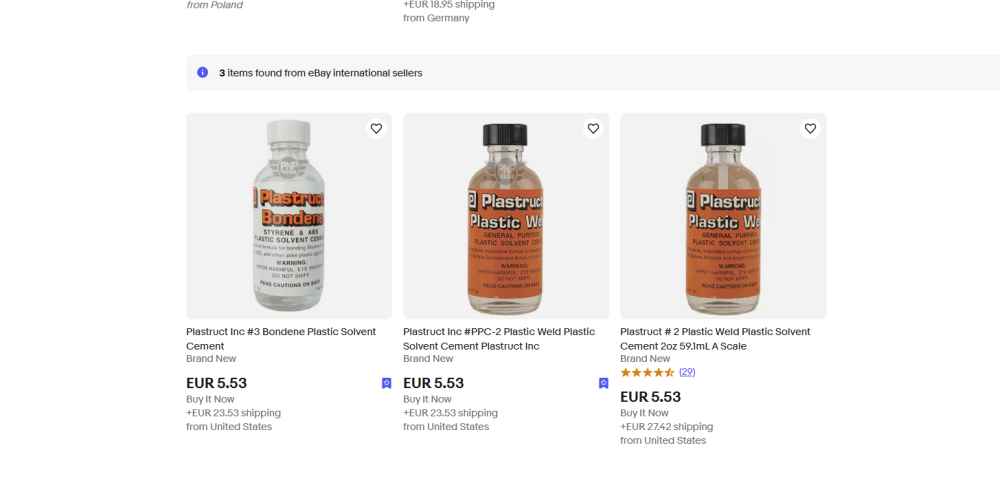Click purple badge icon beside Bondene price
This screenshot has height=503, width=1000.
point(387,383)
